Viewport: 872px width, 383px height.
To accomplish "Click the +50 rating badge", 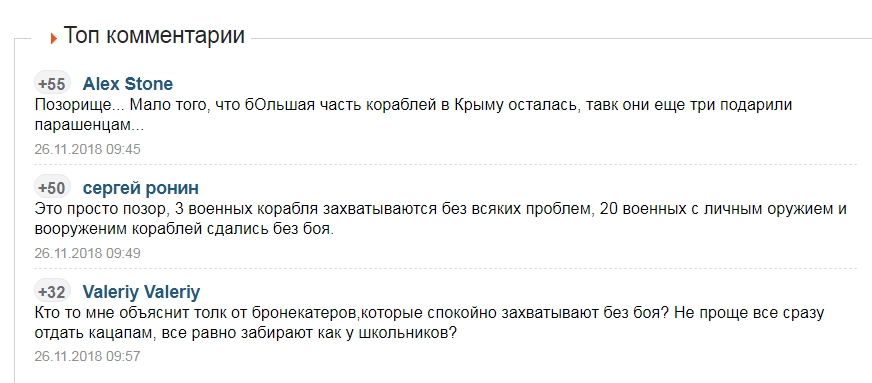I will (x=52, y=188).
